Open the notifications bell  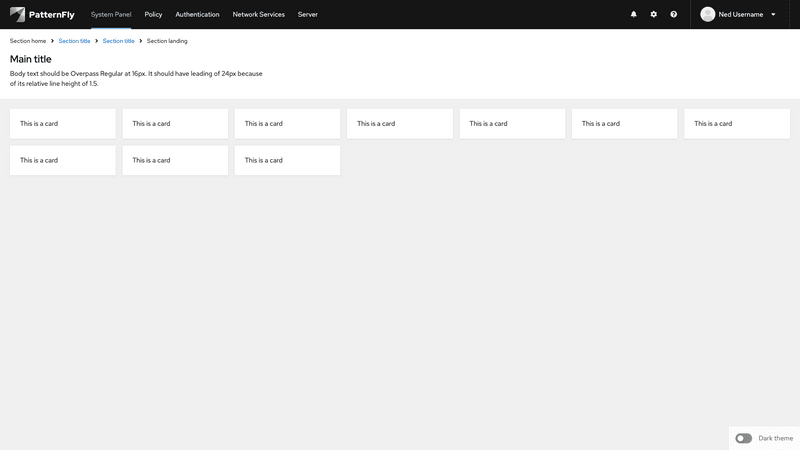point(633,15)
